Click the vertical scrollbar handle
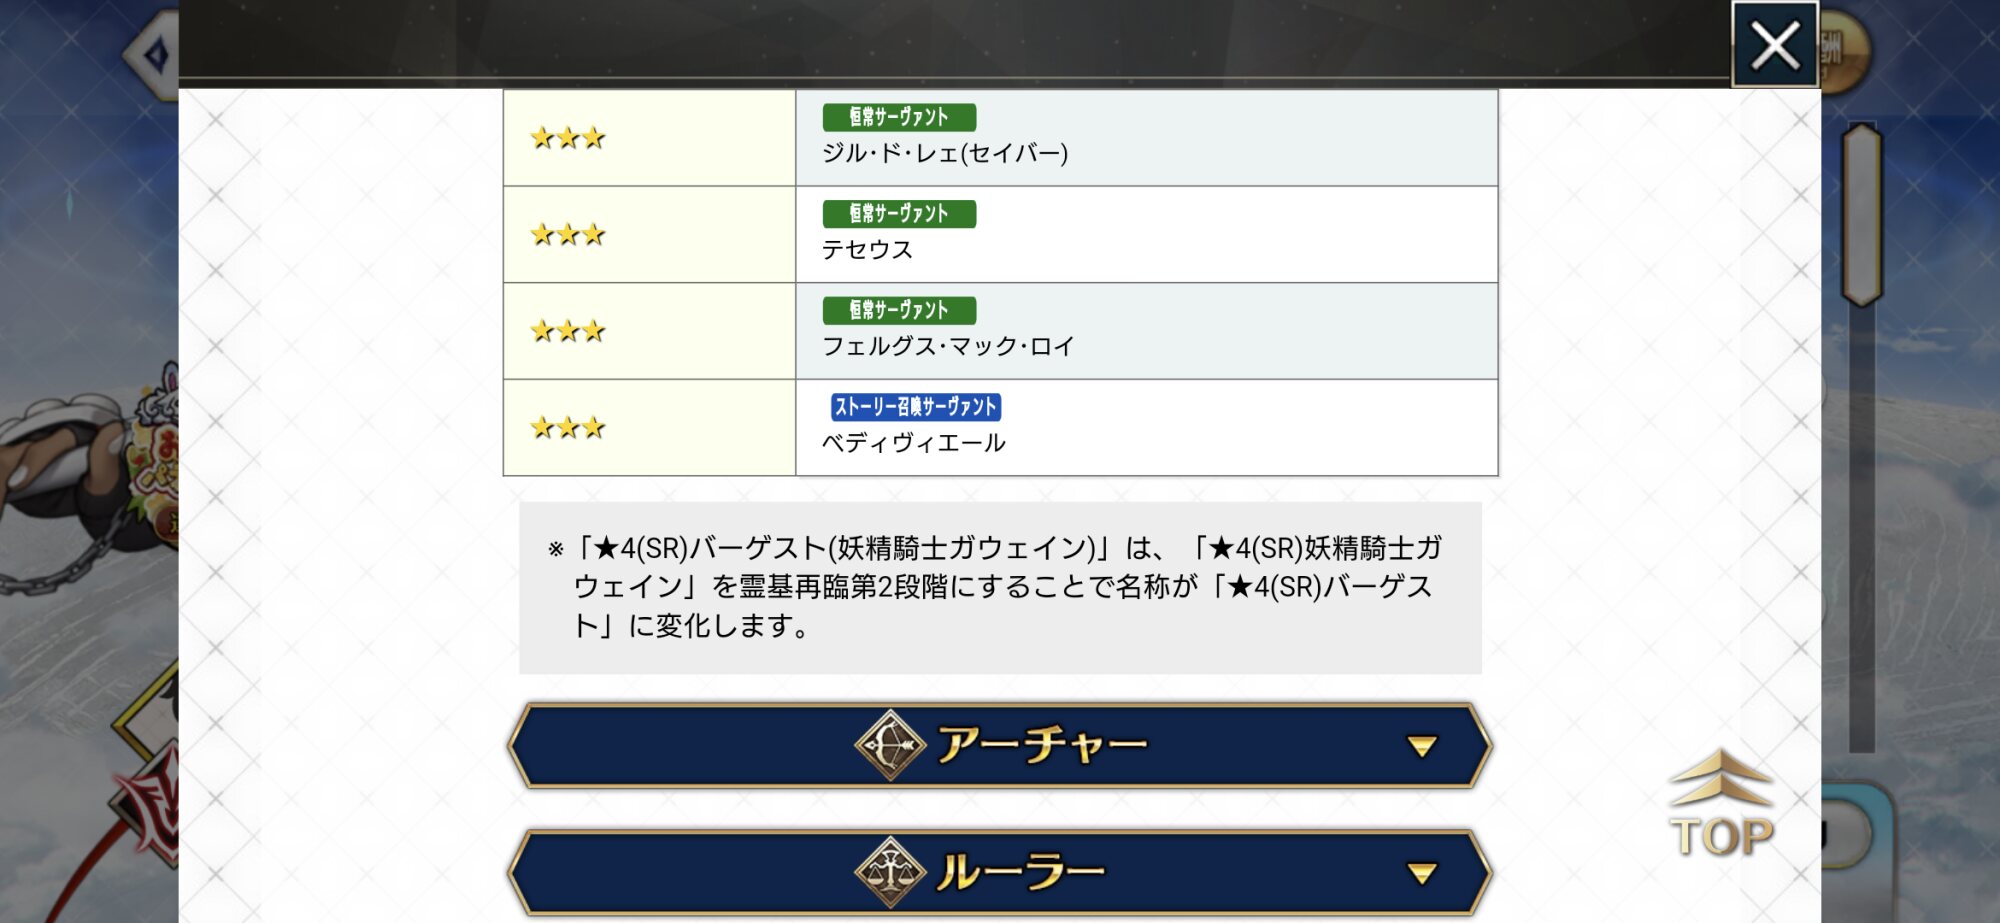Viewport: 2000px width, 923px height. point(1861,214)
